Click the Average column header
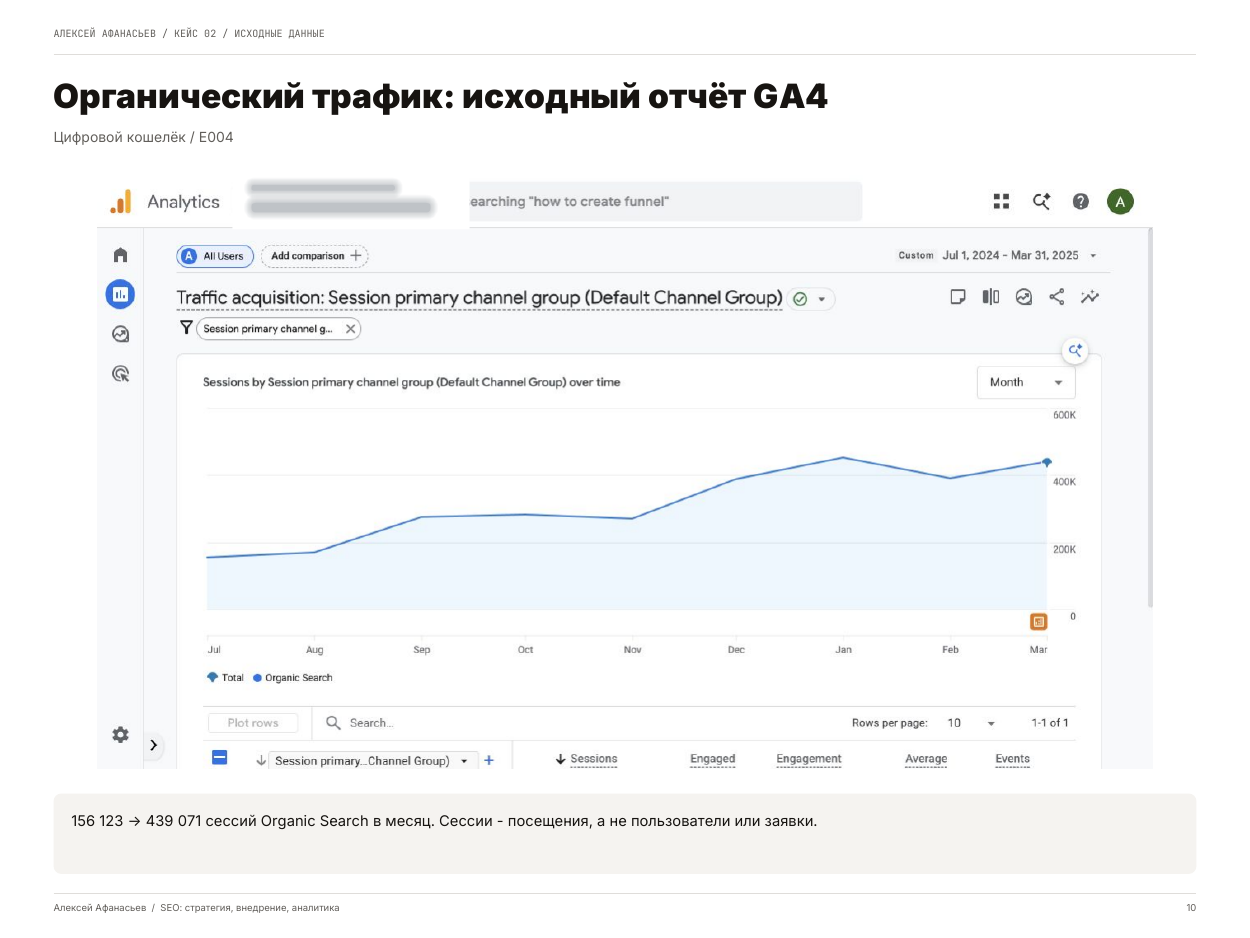The image size is (1250, 938). click(926, 759)
